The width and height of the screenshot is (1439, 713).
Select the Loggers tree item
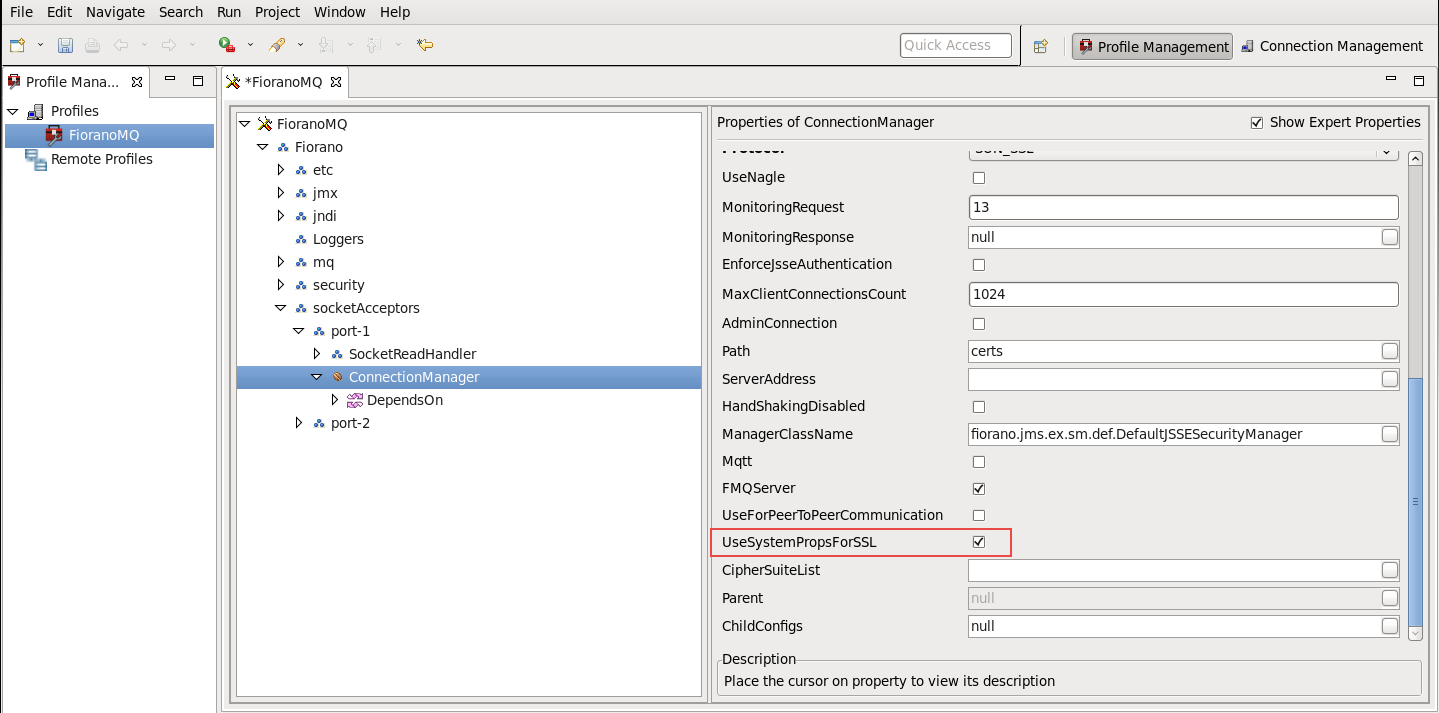pos(338,240)
